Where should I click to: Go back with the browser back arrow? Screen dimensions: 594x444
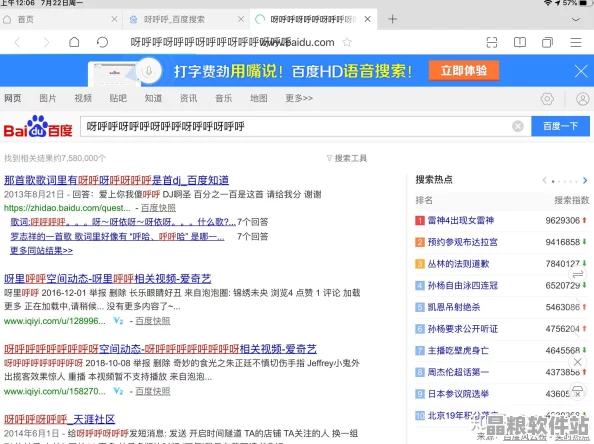coord(17,42)
